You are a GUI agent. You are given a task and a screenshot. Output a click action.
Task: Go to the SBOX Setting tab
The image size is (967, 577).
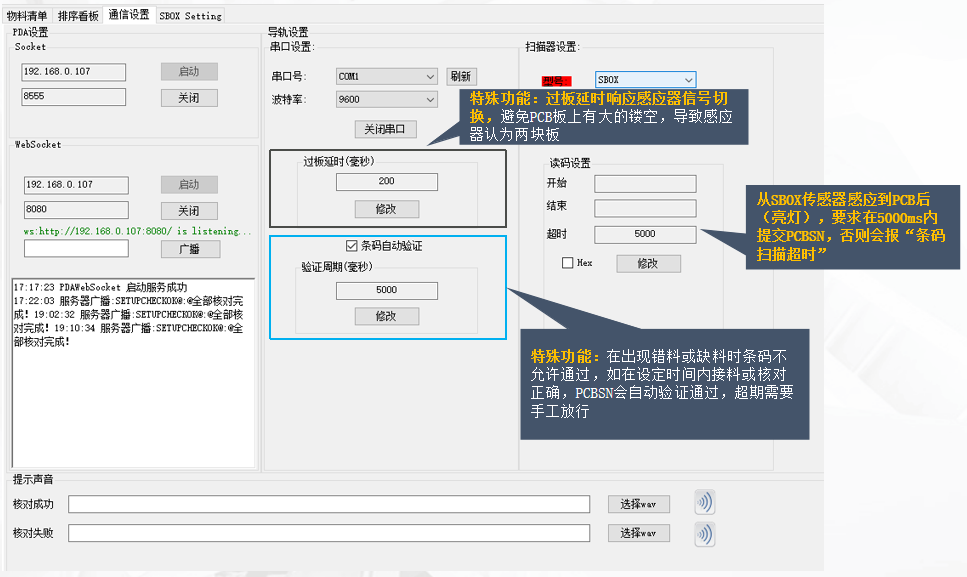190,15
